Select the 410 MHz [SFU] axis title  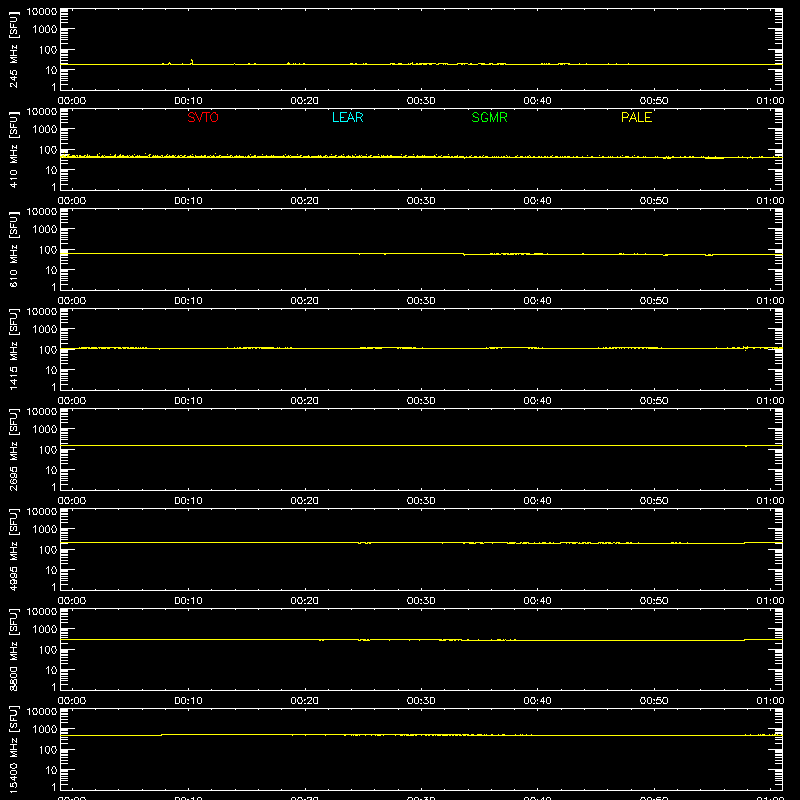click(x=13, y=150)
